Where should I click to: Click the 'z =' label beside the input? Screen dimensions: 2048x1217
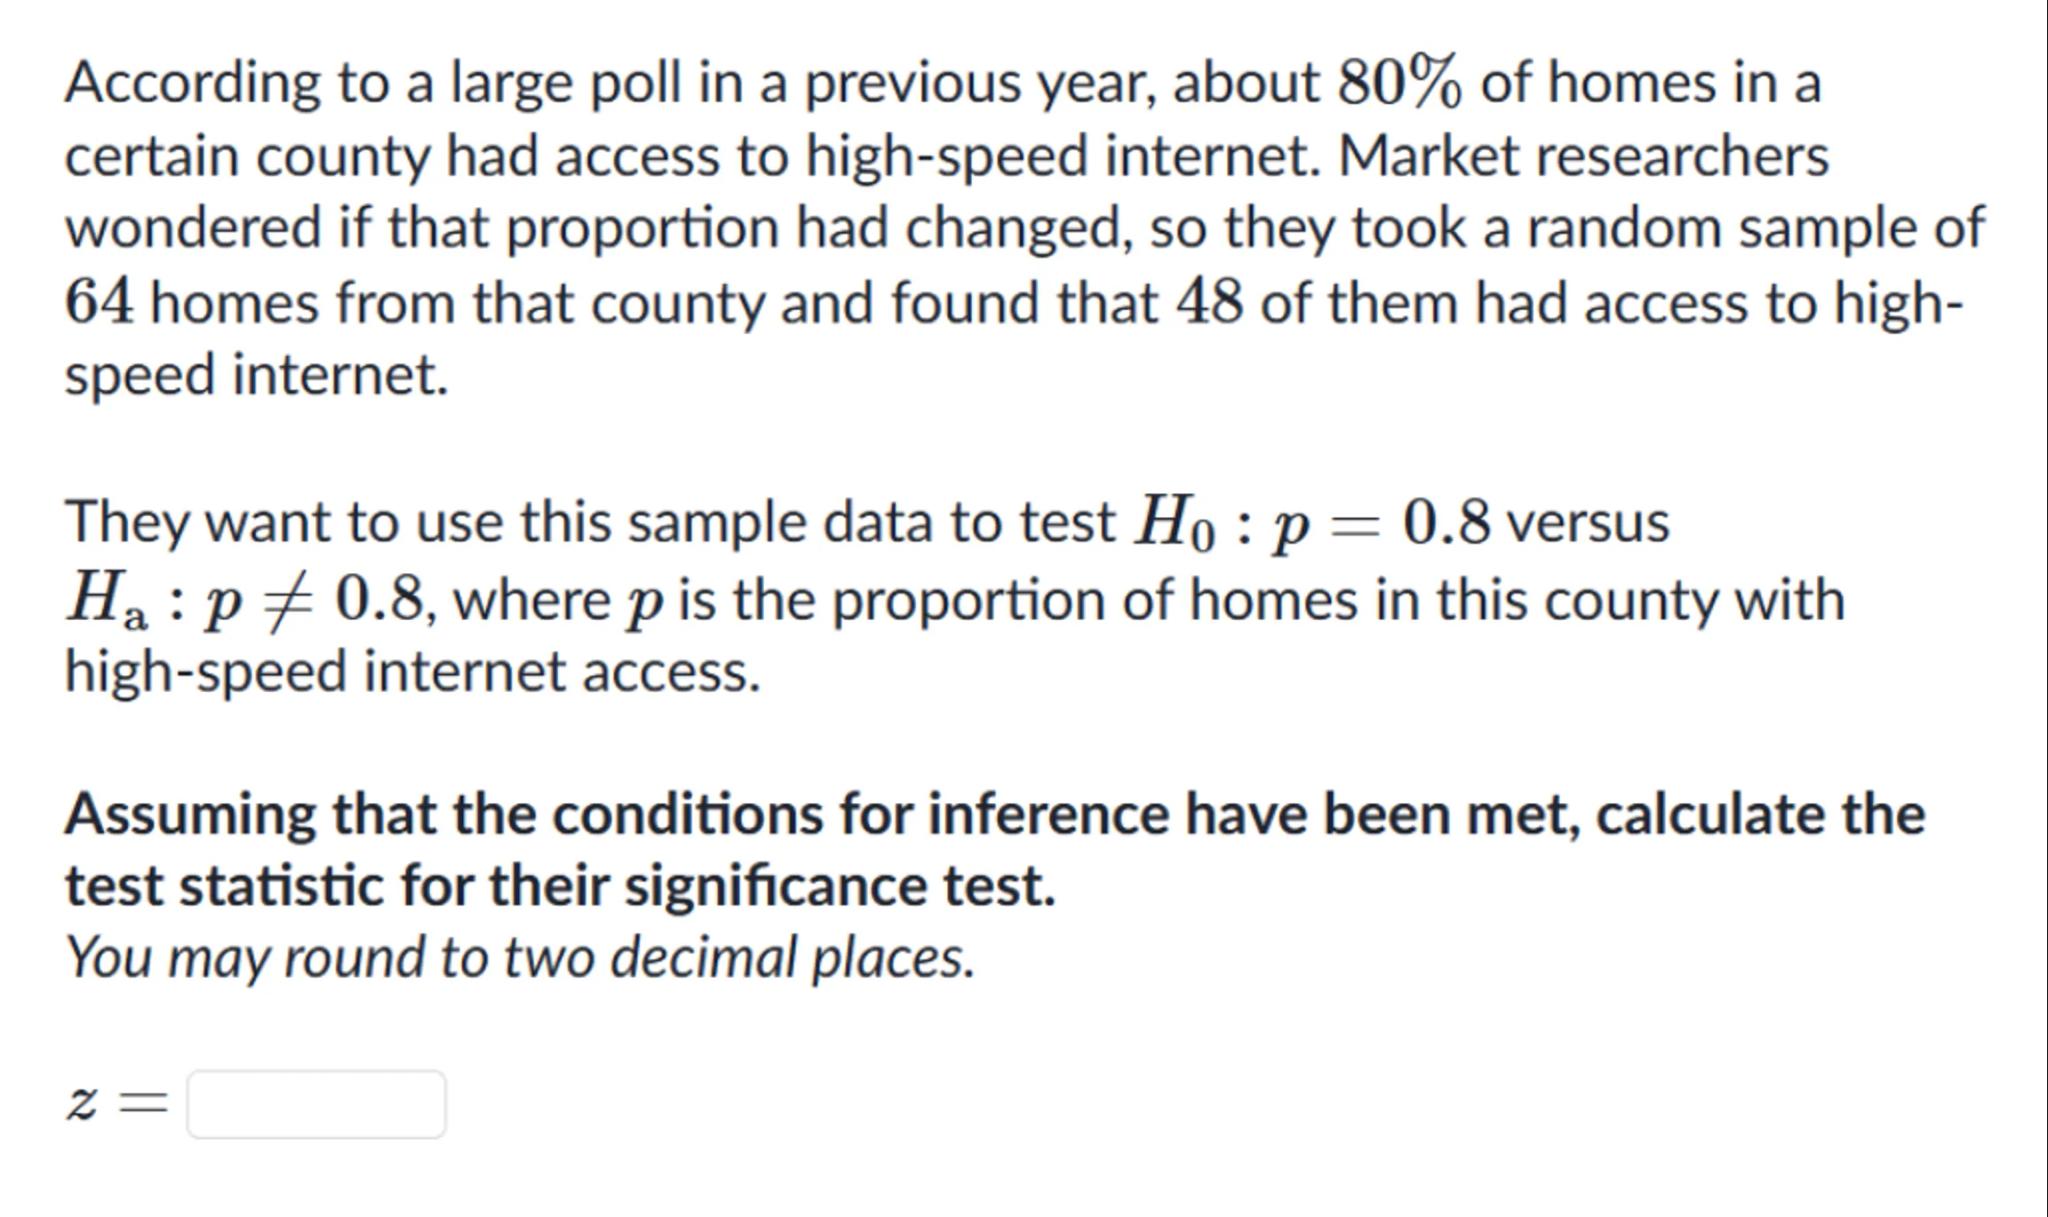tap(117, 1104)
